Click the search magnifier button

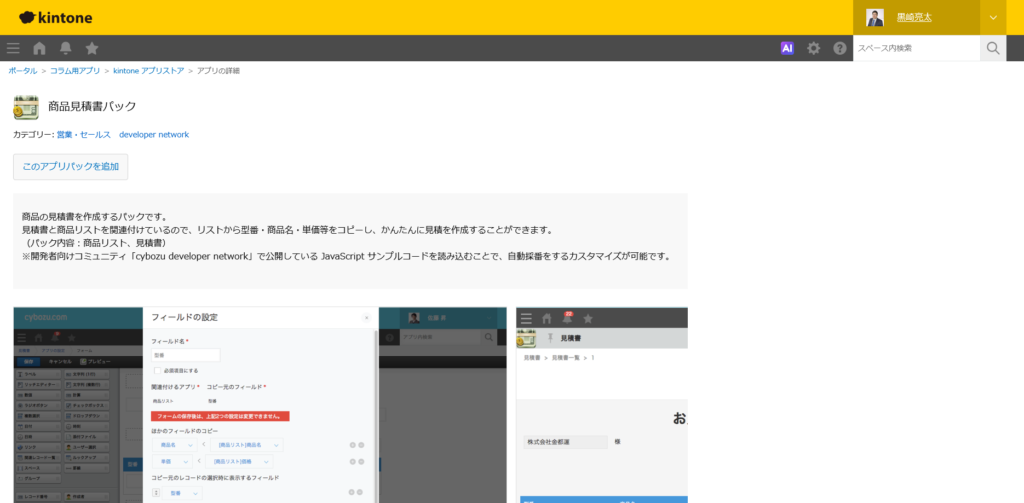click(x=993, y=48)
